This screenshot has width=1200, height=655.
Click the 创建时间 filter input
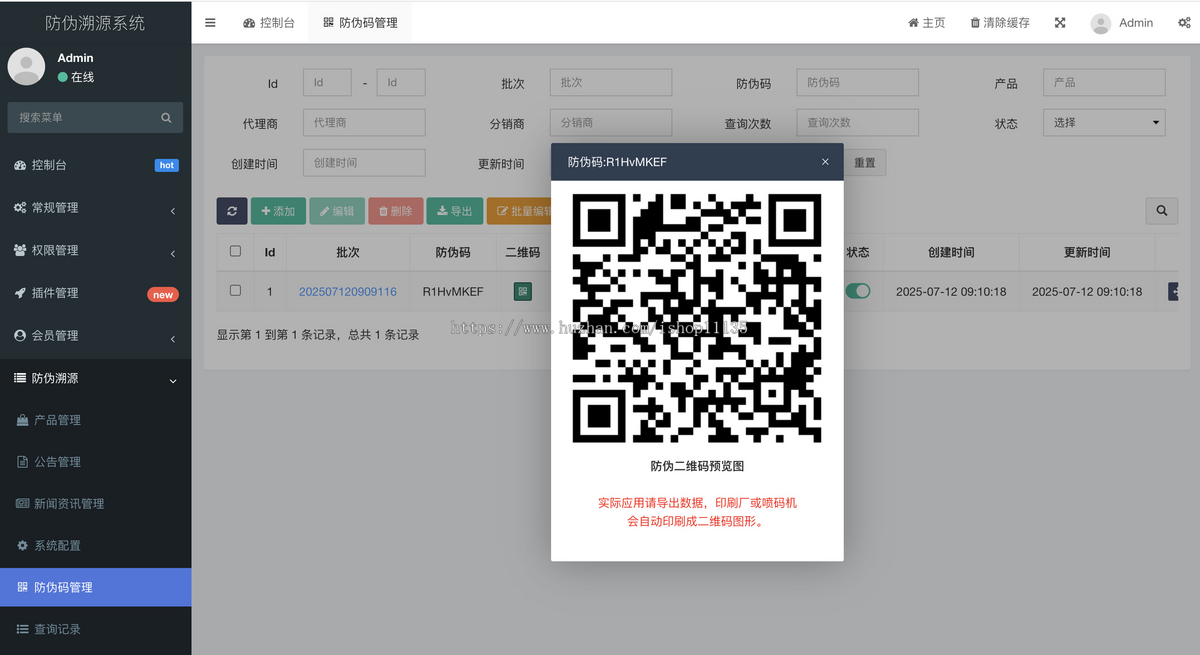click(364, 162)
